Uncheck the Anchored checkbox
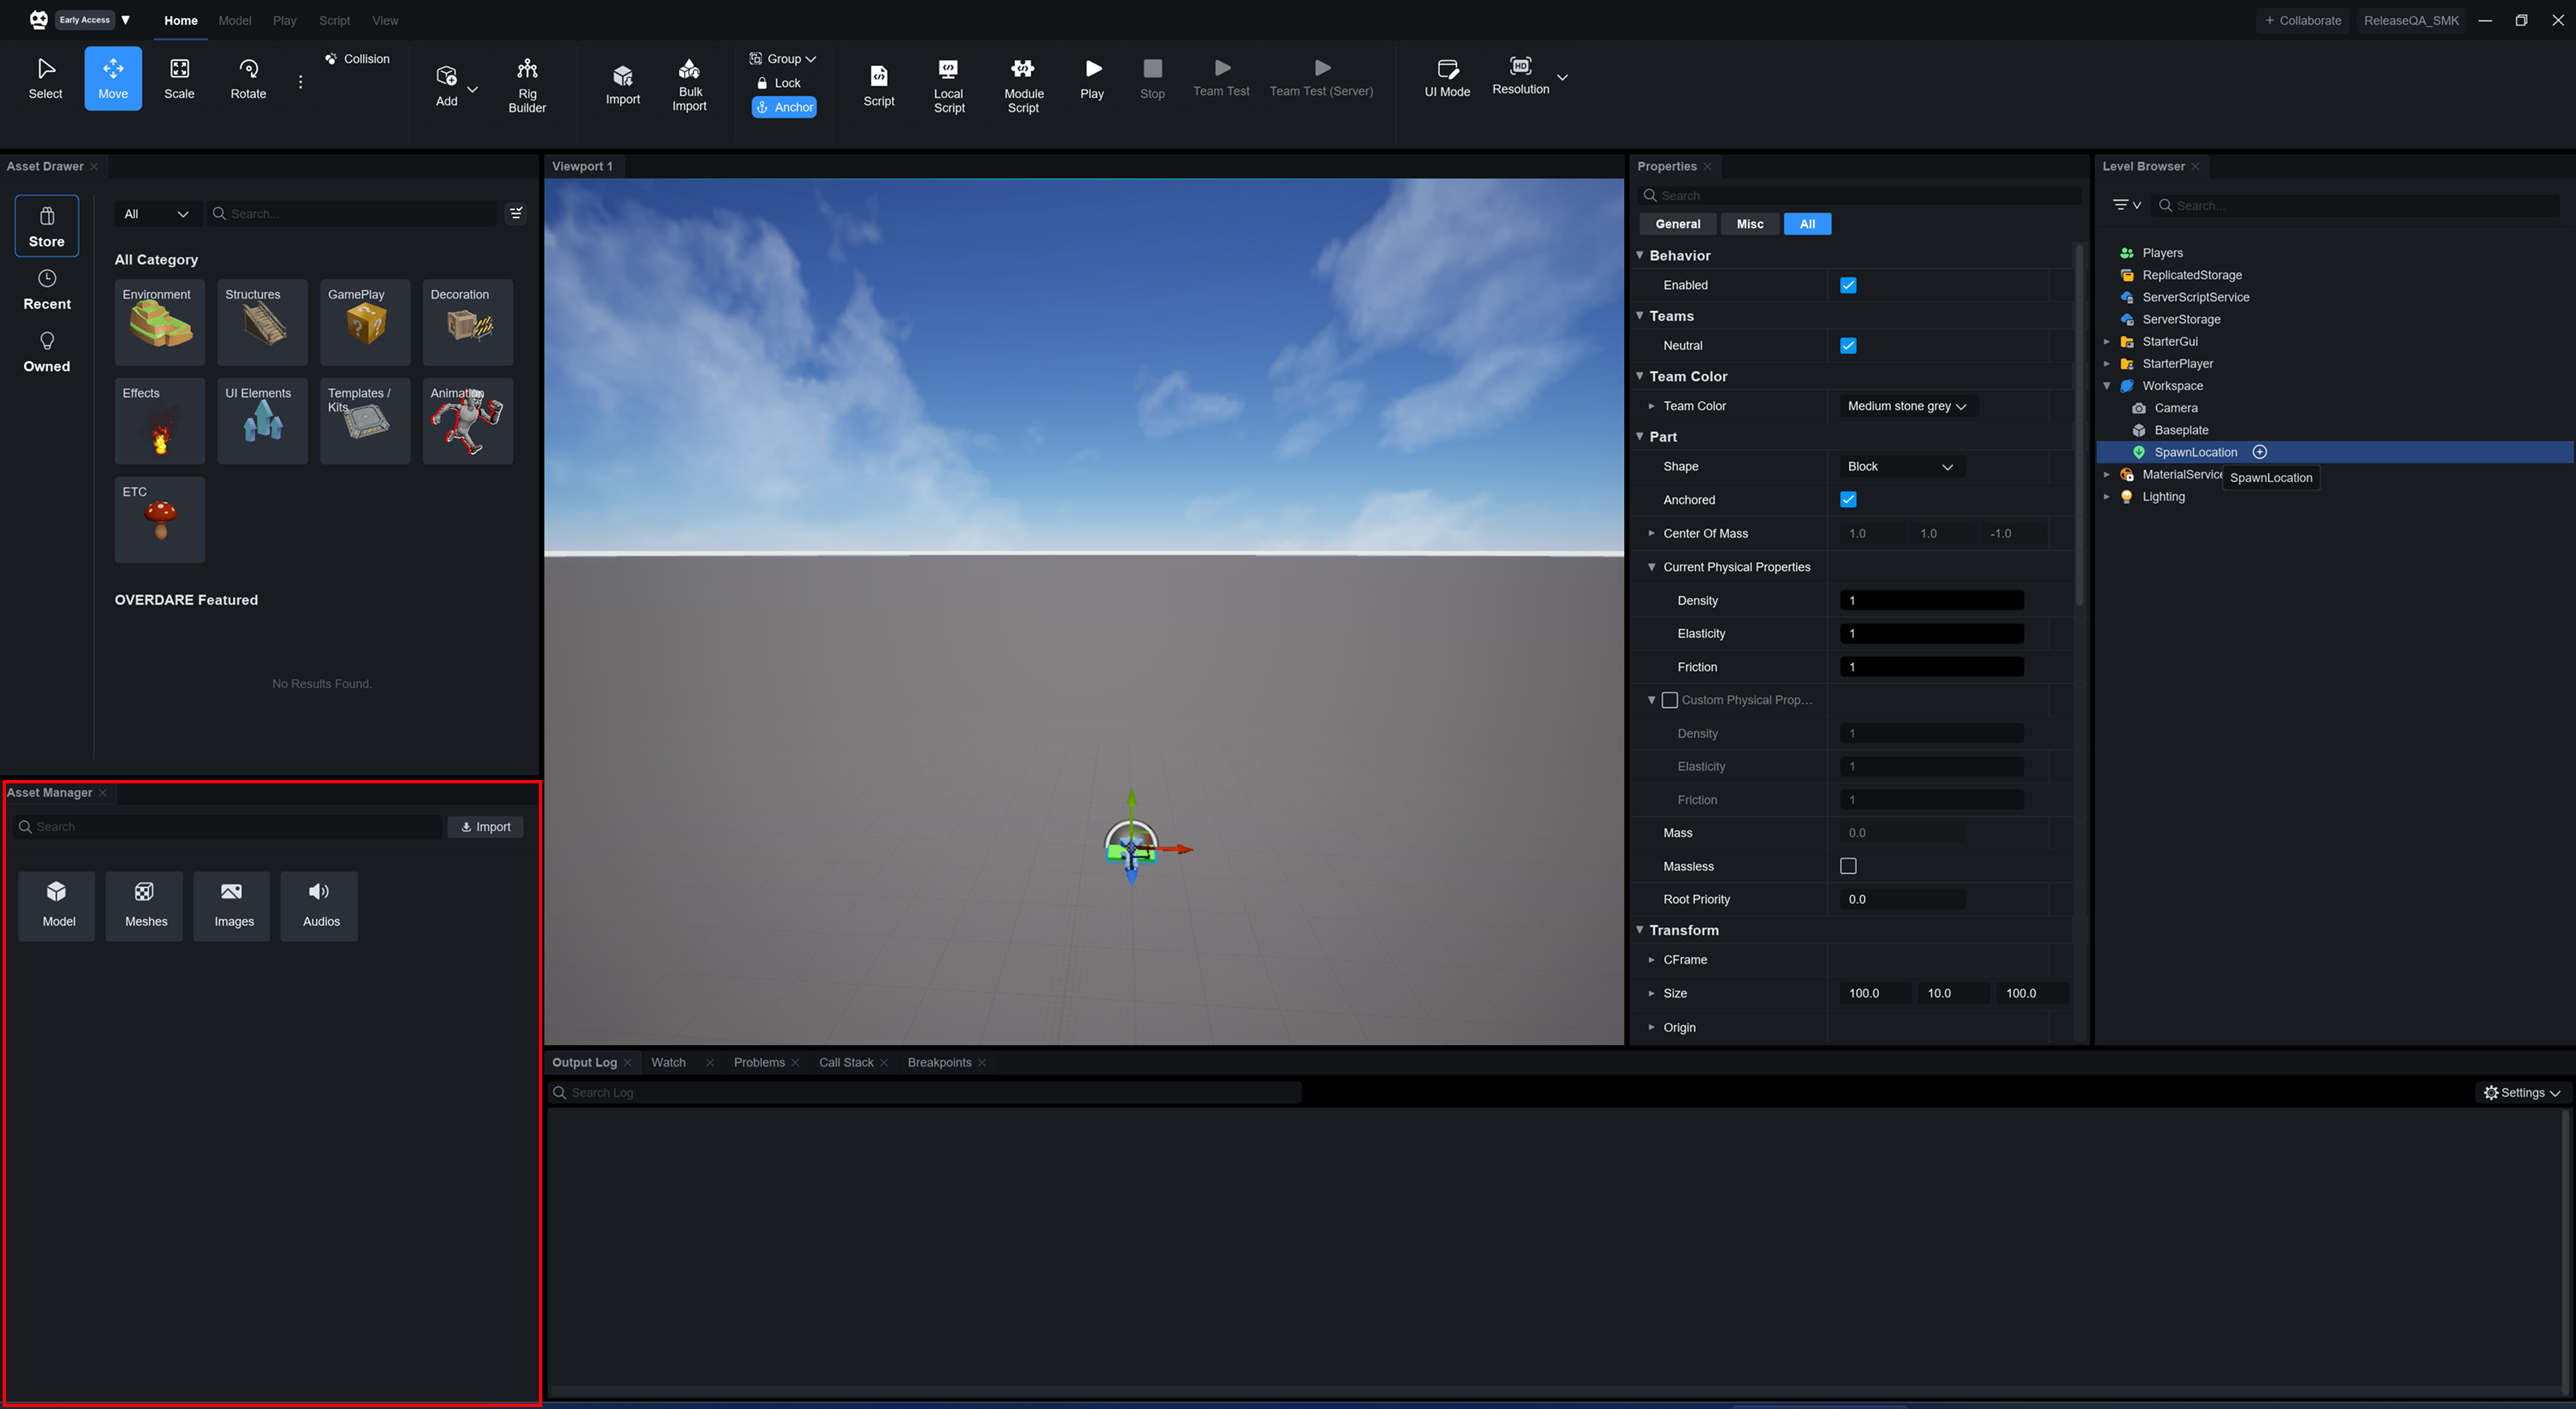This screenshot has width=2576, height=1409. point(1848,499)
